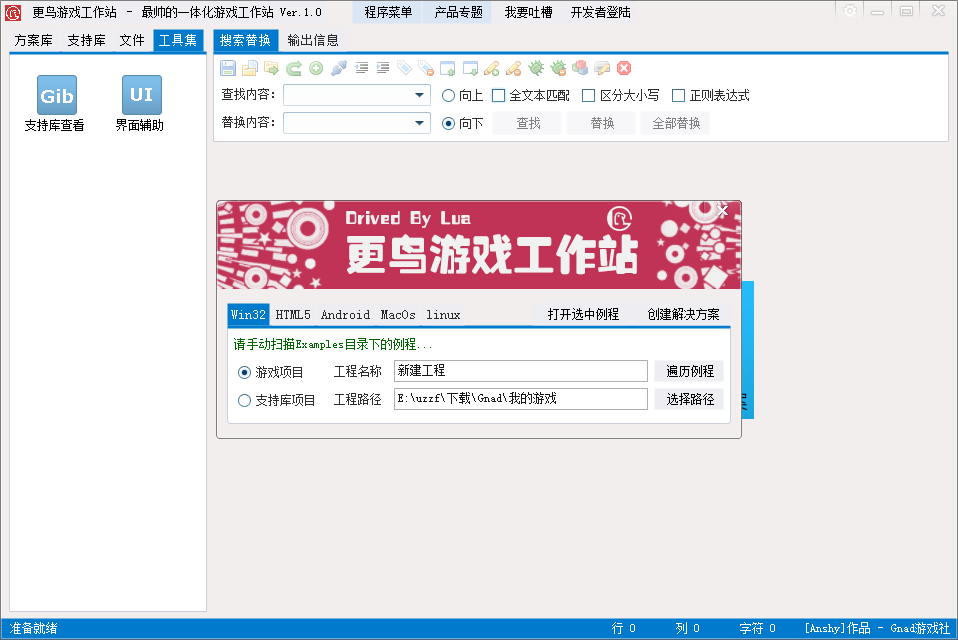Open the Gib 支持库查看 tool
This screenshot has height=640, width=958.
click(x=56, y=104)
